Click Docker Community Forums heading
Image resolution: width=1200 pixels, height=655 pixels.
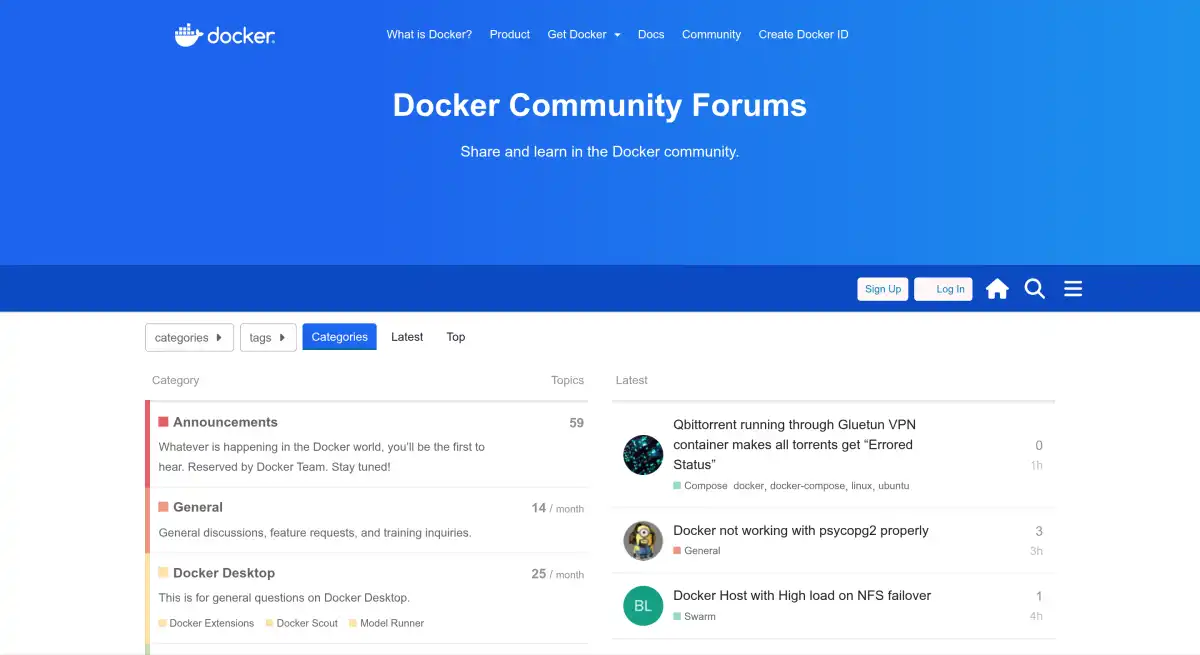pyautogui.click(x=600, y=105)
